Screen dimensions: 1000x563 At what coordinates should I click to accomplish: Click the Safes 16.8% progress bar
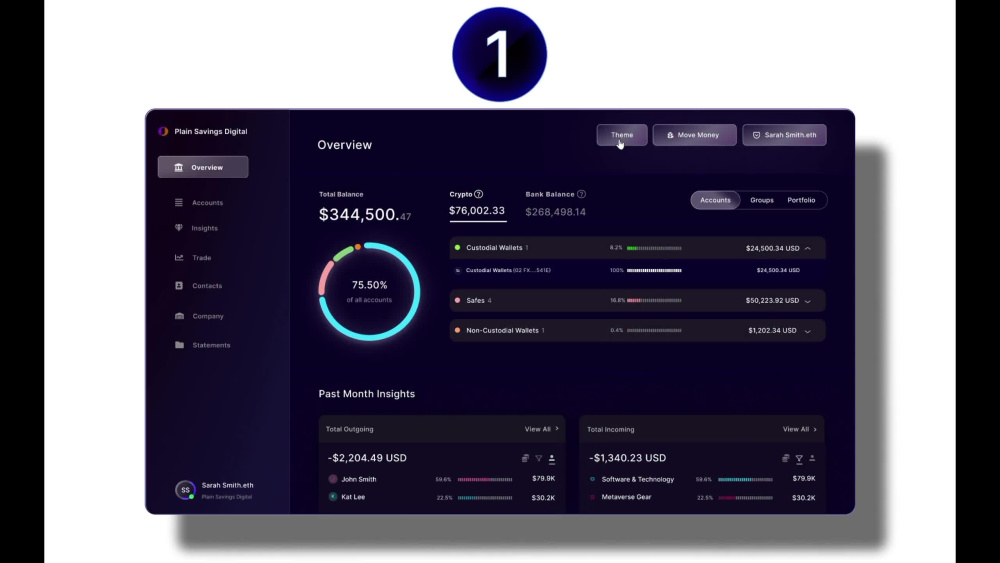(654, 300)
